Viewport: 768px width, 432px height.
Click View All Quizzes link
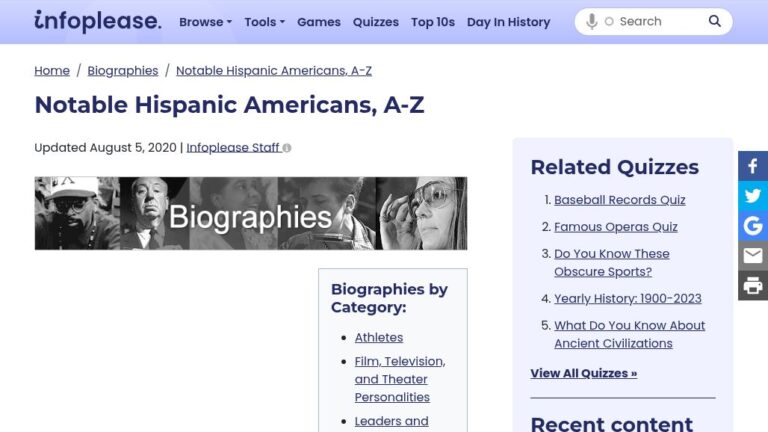tap(583, 373)
